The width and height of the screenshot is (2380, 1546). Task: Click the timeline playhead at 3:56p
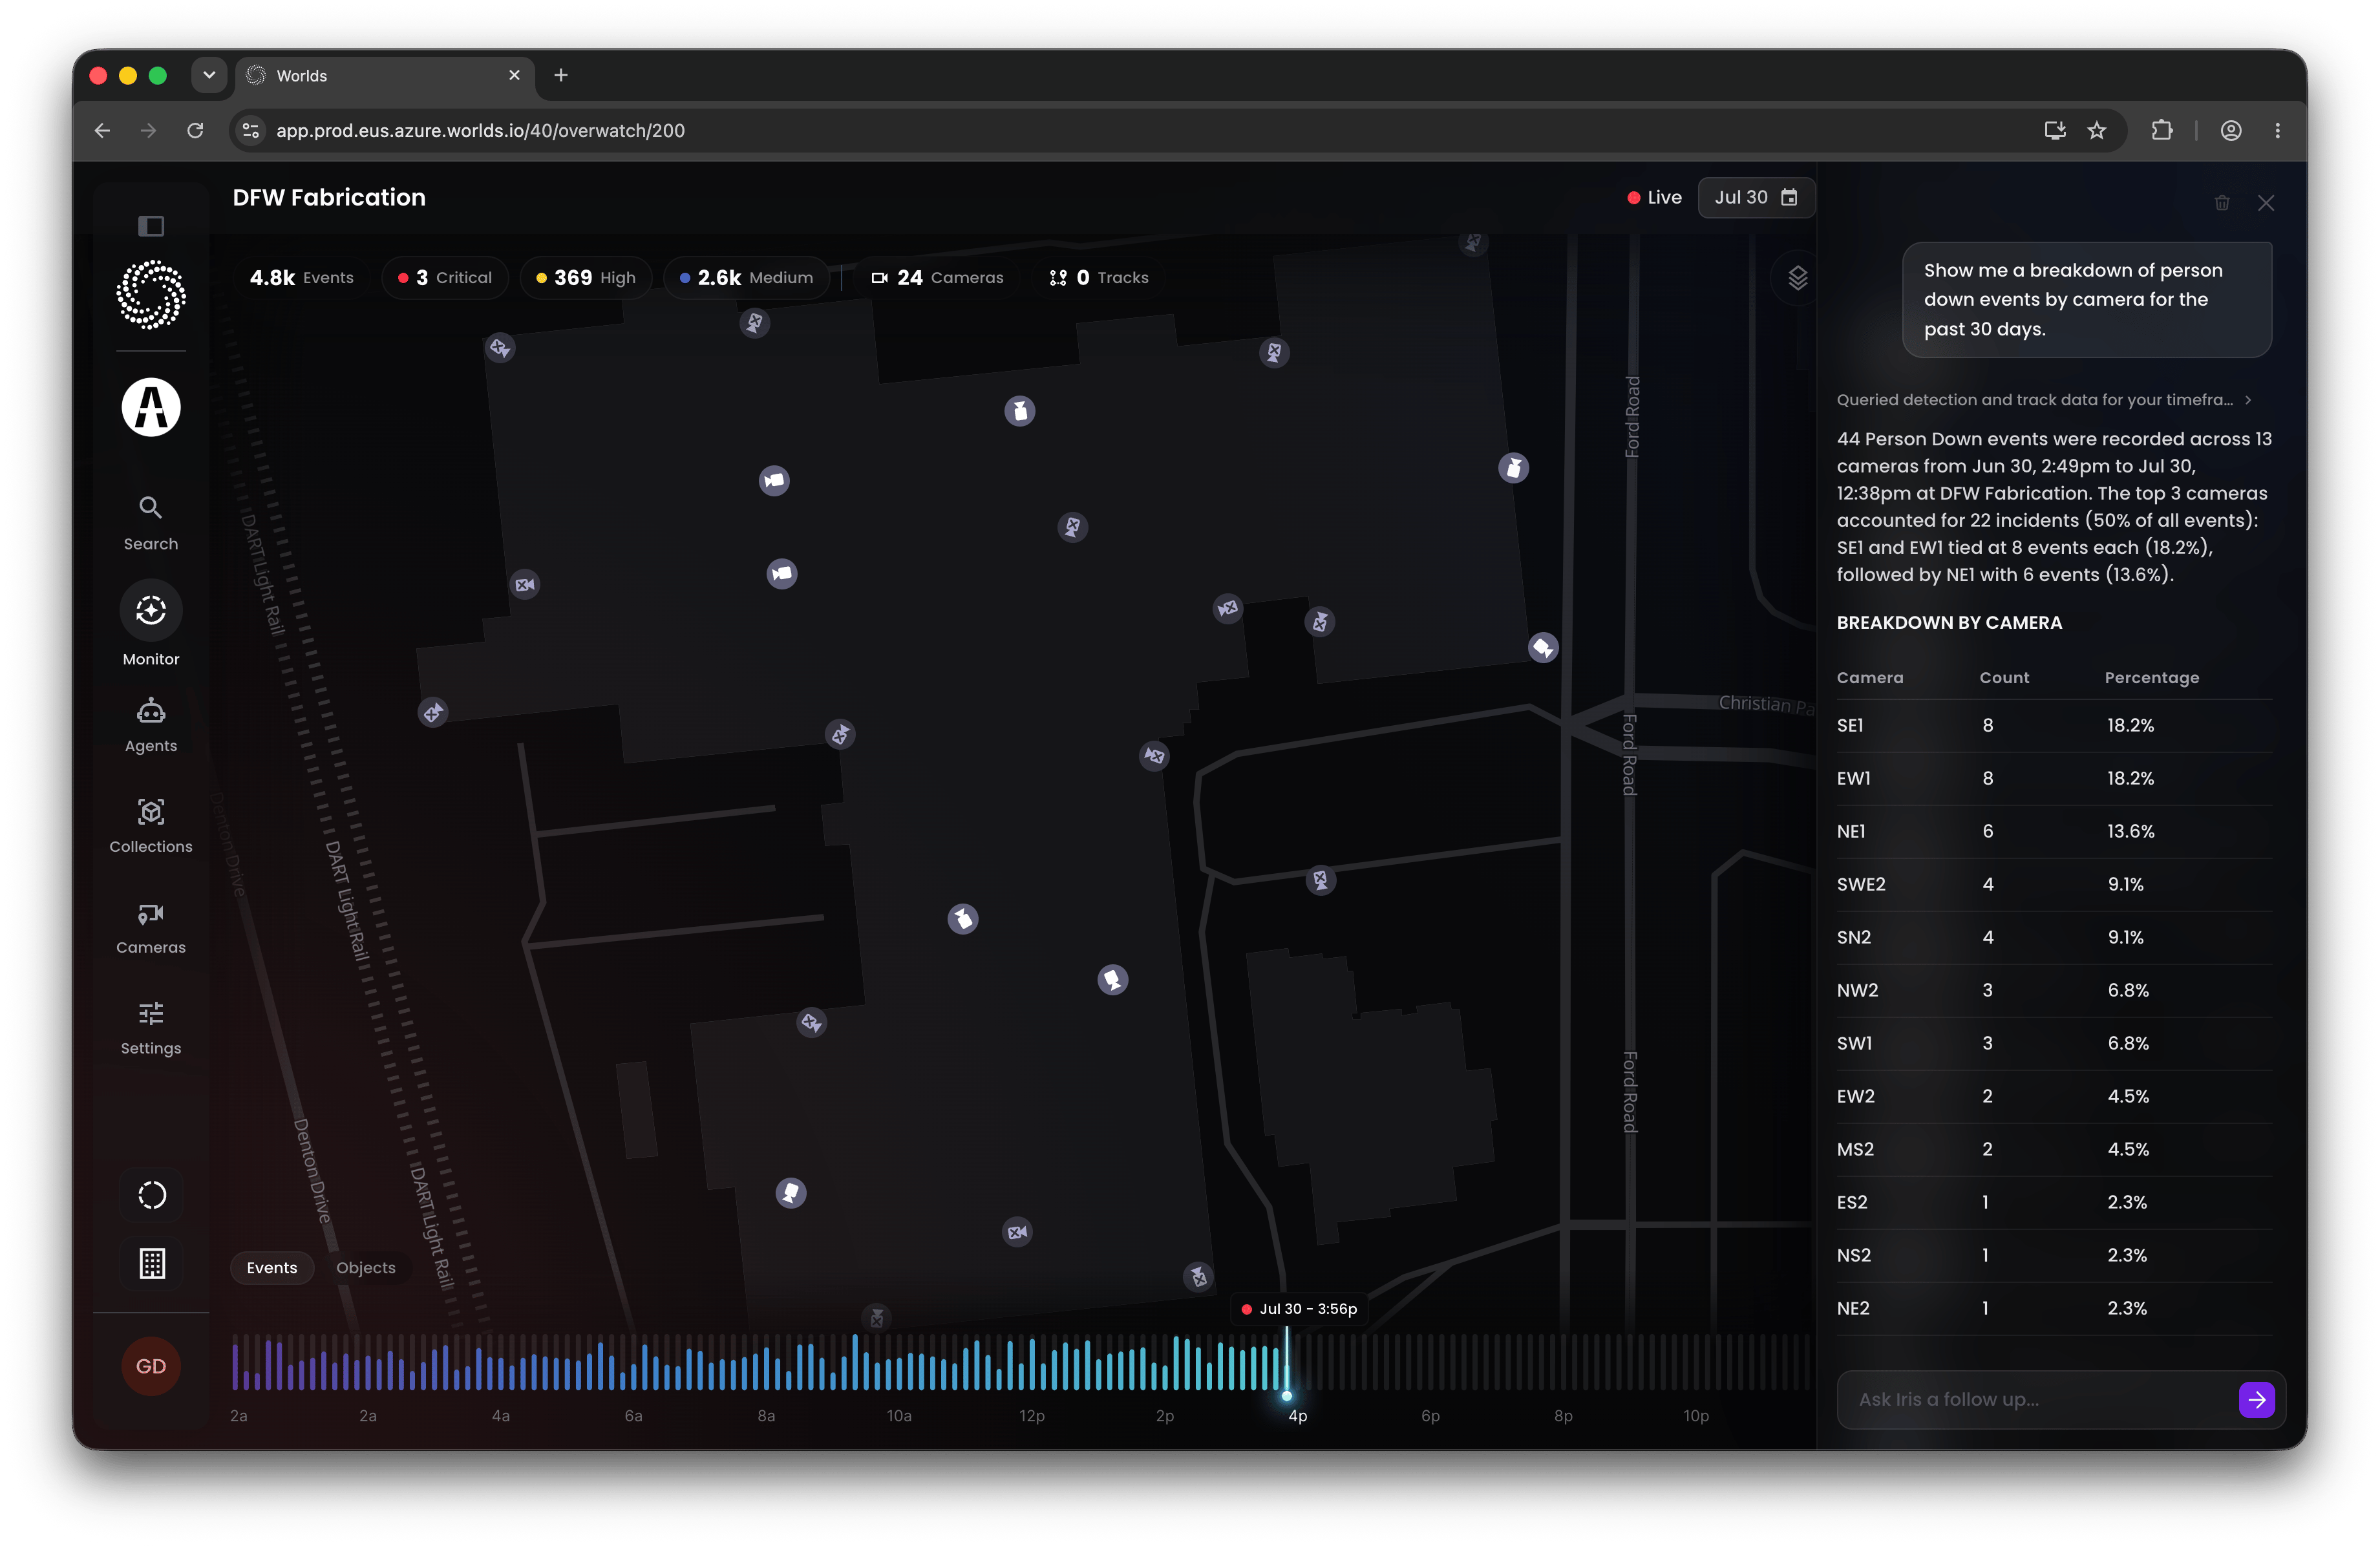[1287, 1395]
